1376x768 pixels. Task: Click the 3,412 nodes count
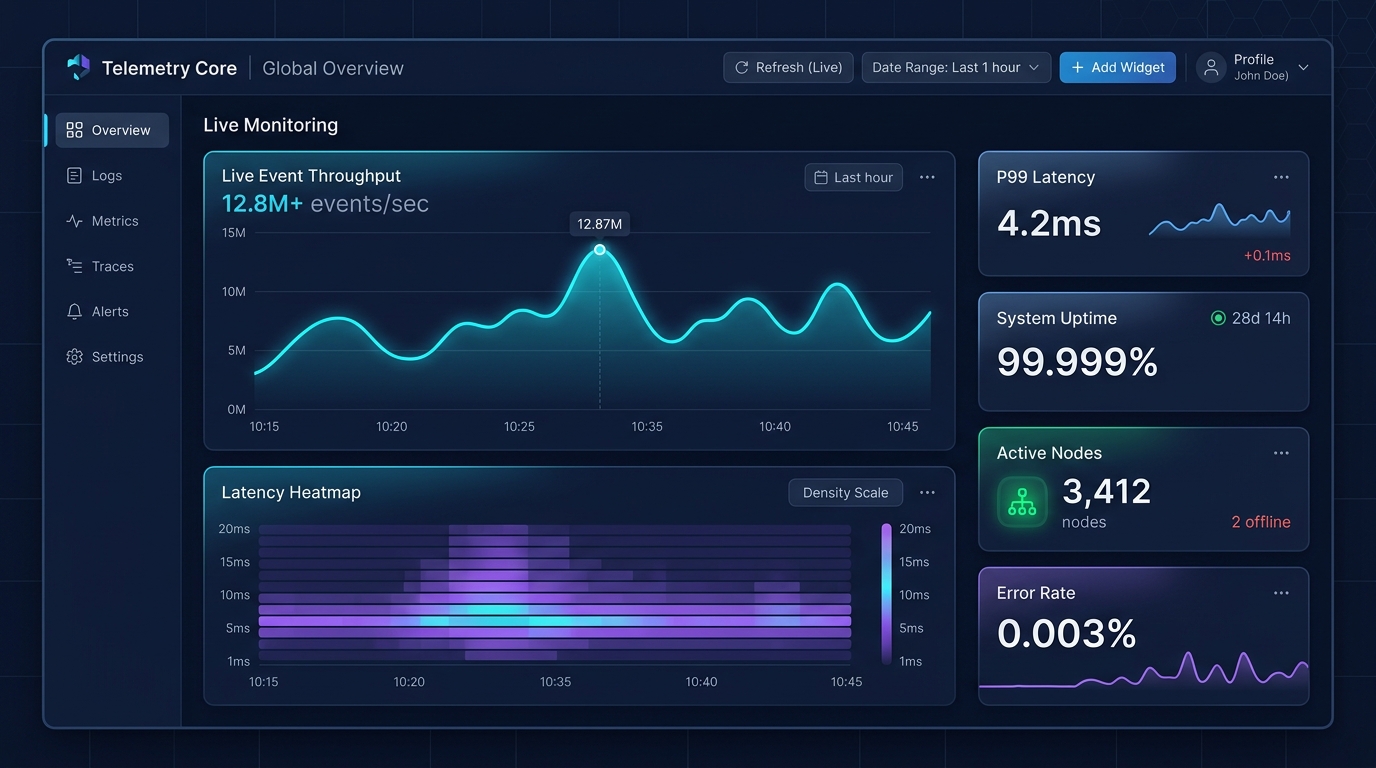[1106, 491]
